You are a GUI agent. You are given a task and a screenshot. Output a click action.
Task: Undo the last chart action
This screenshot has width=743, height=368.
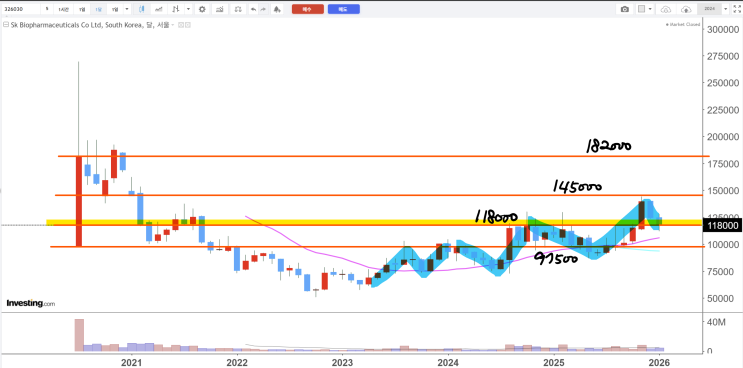click(254, 9)
